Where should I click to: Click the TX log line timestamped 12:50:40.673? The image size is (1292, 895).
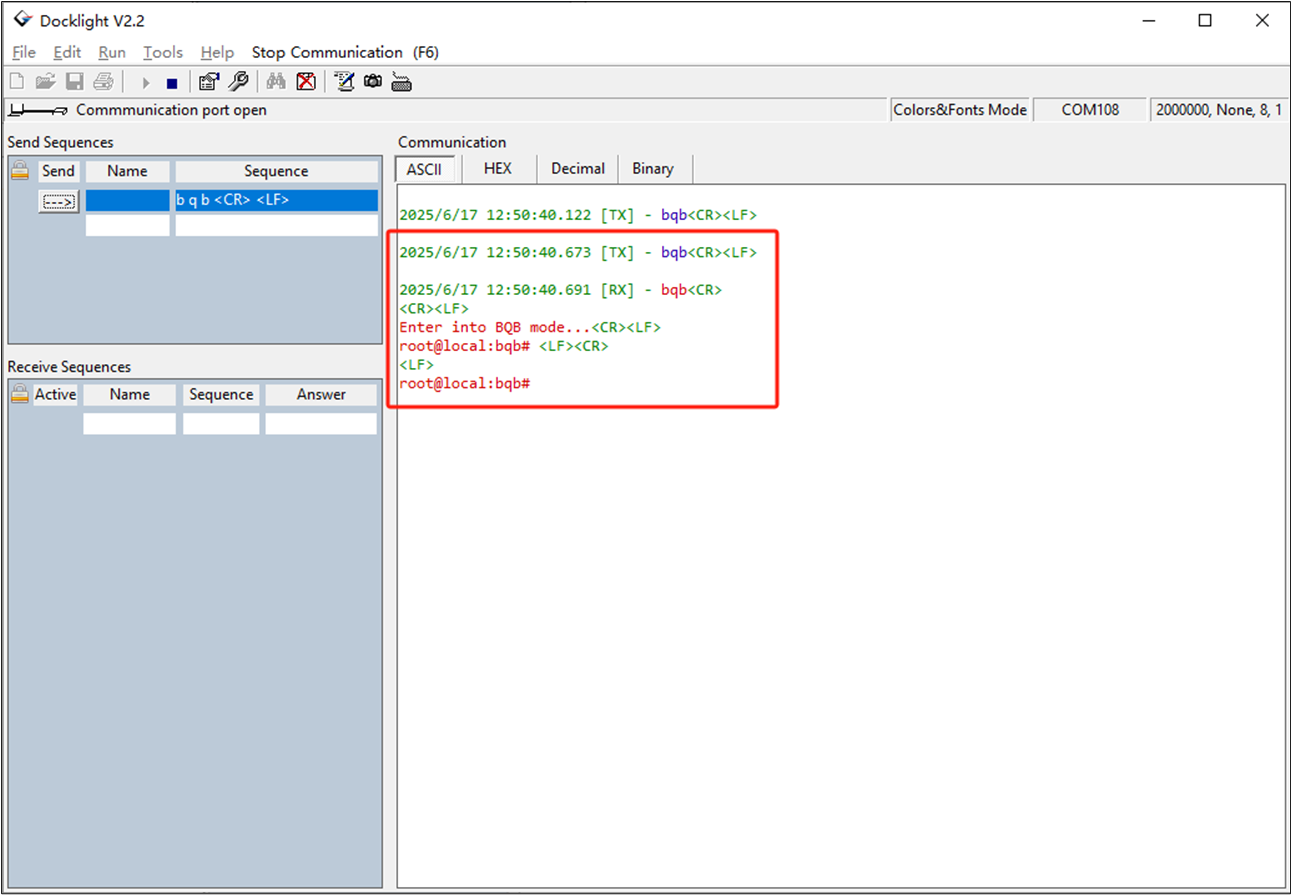click(x=578, y=252)
